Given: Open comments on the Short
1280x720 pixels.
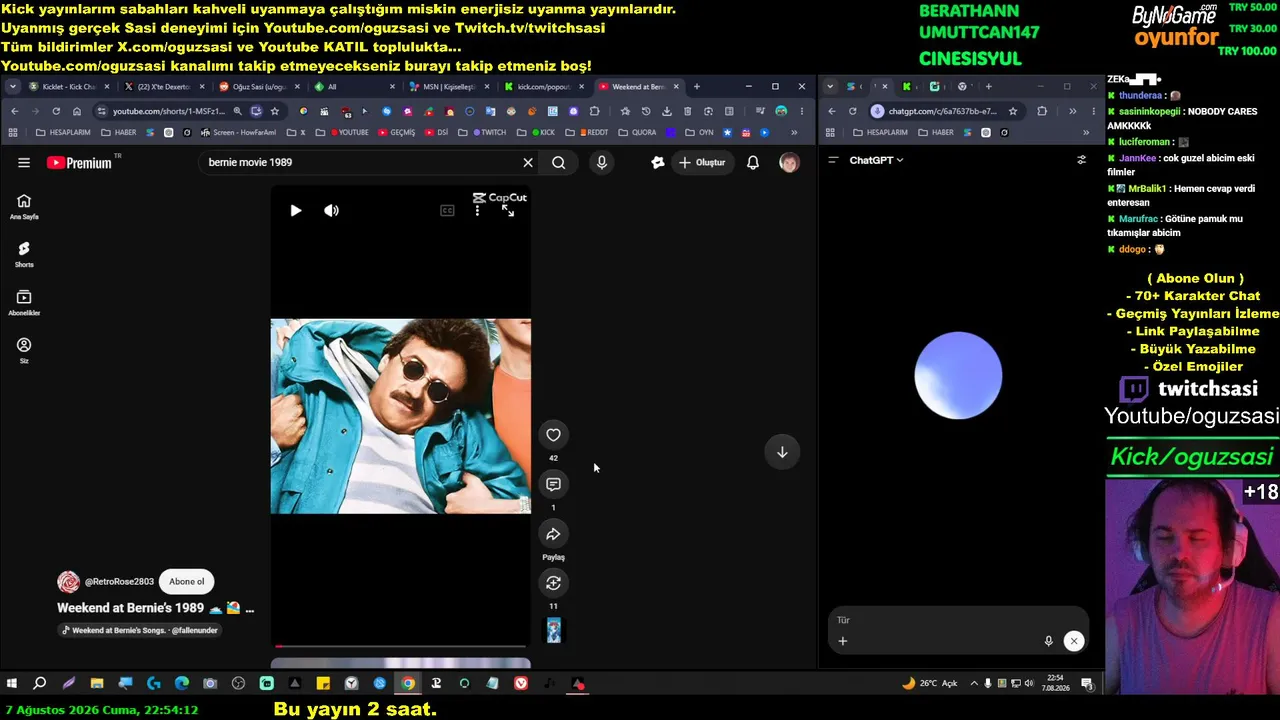Looking at the screenshot, I should [553, 484].
